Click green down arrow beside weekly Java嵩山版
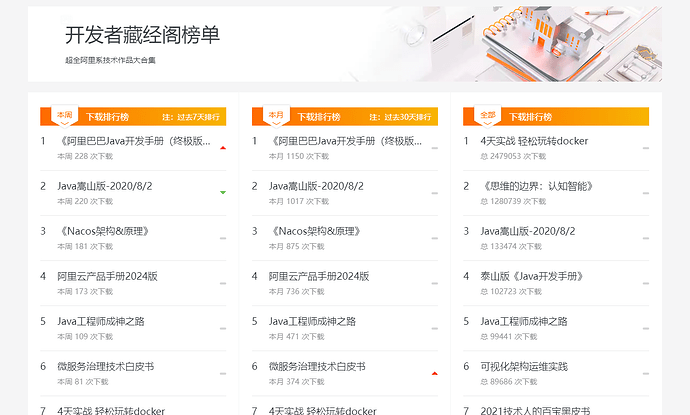690x415 pixels. click(x=223, y=192)
